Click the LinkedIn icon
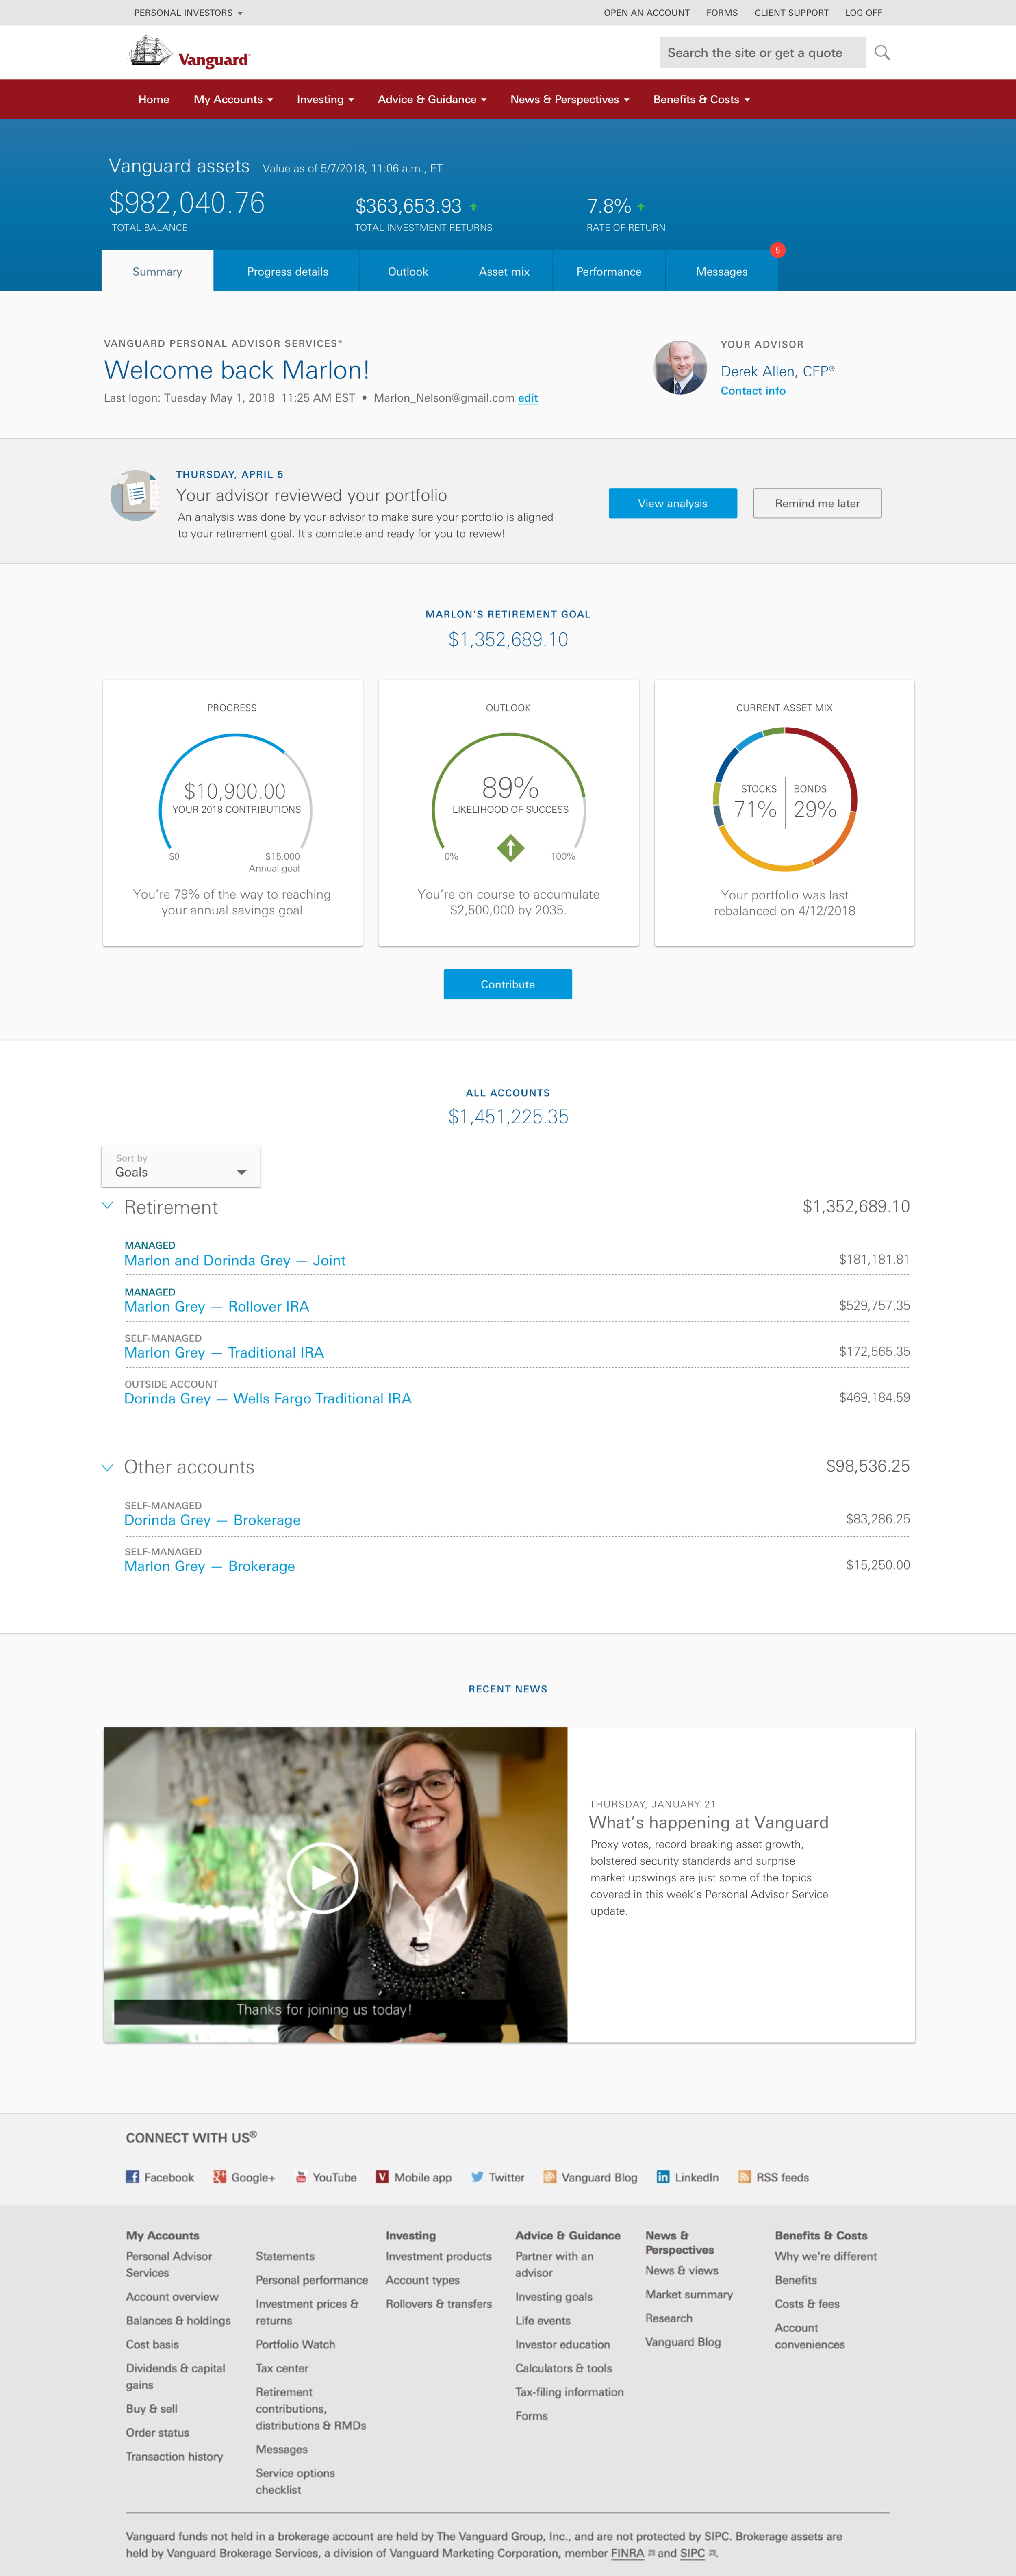The image size is (1016, 2576). (x=663, y=2177)
